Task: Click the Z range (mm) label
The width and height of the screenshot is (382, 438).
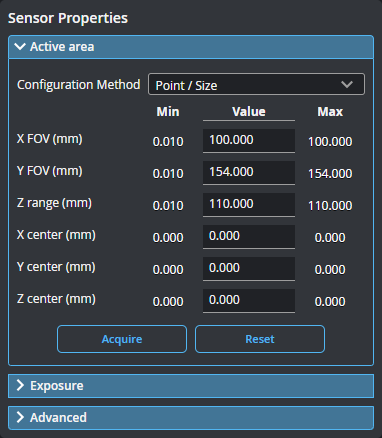Action: [54, 203]
